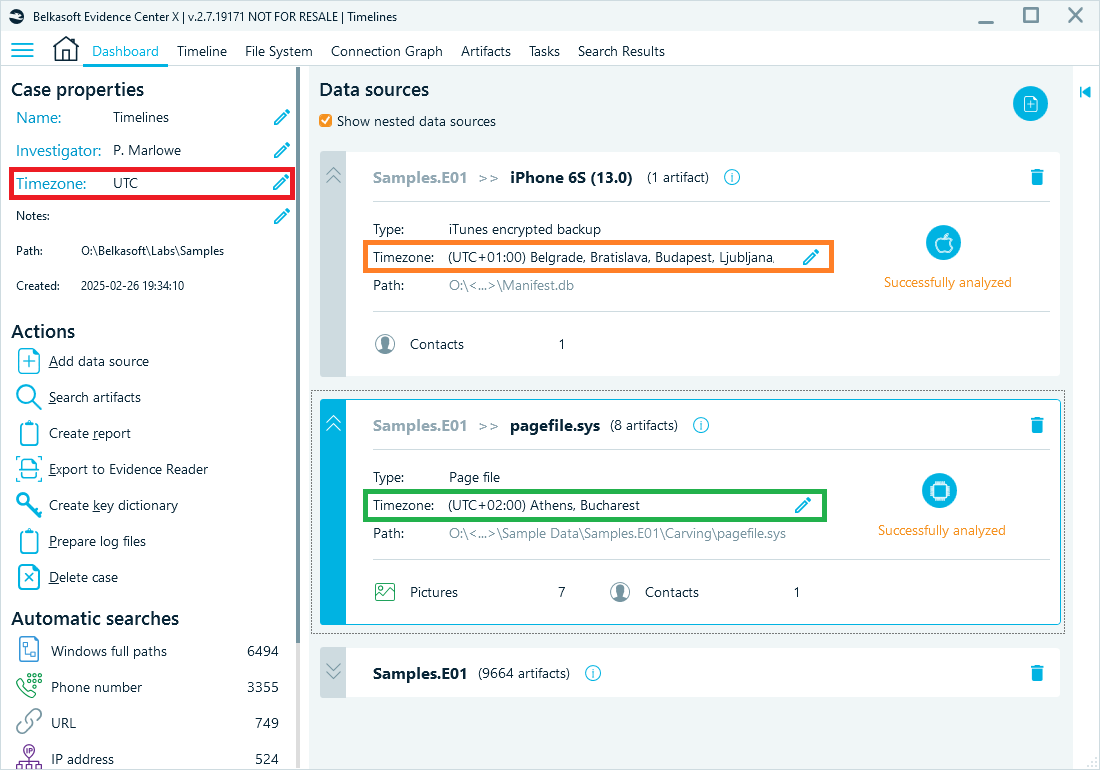Expand the Samples.E01 data source card

[333, 671]
